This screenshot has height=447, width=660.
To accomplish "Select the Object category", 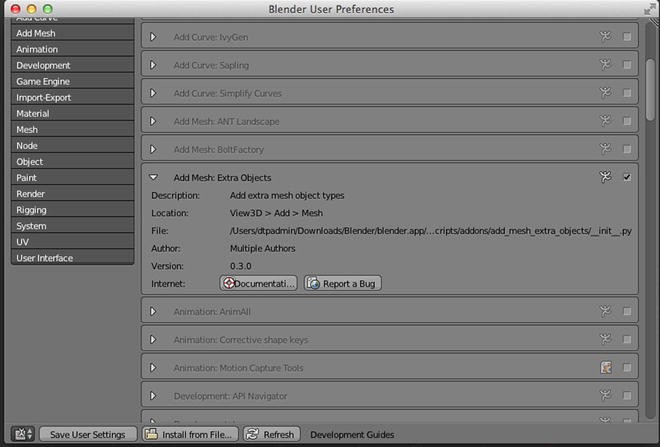I will tap(72, 161).
